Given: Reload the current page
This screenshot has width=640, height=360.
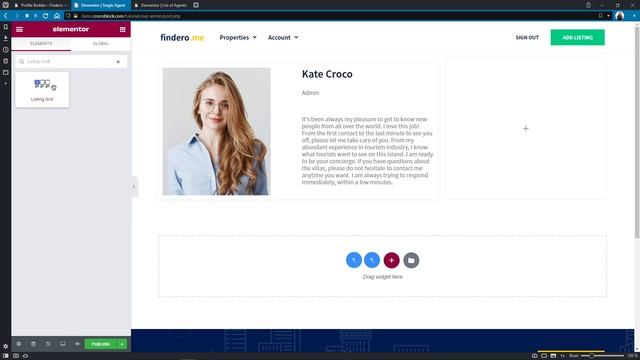Looking at the screenshot, I should coord(45,16).
